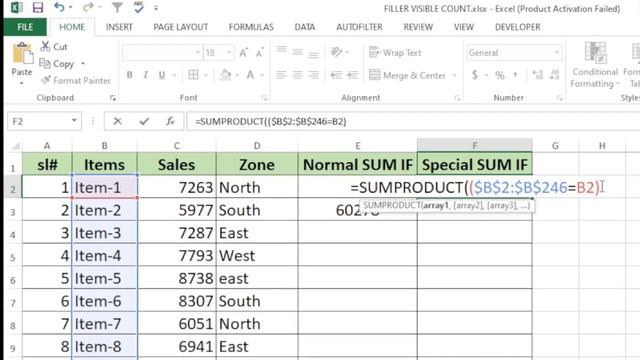Click the Filter funnel icon in quick access toolbar
640x360 pixels.
[x=117, y=7]
